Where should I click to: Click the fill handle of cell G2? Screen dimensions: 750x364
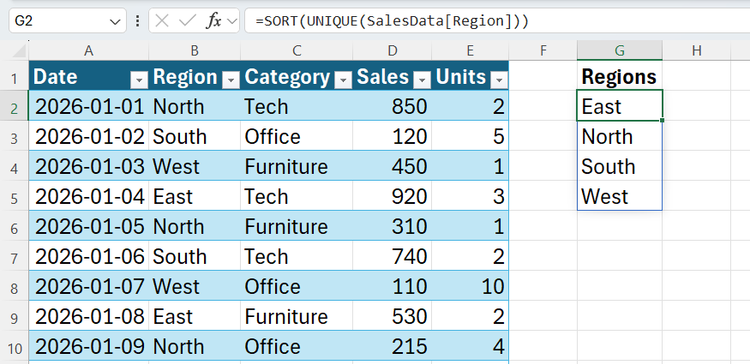point(662,121)
